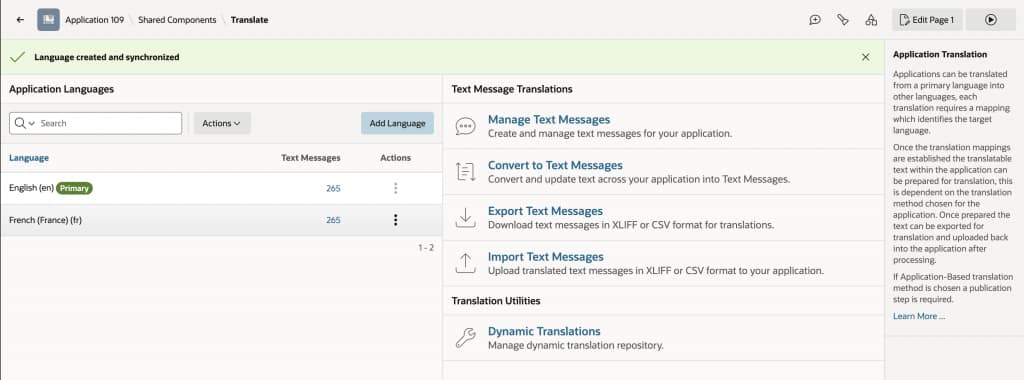Open the Actions dropdown menu
Image resolution: width=1024 pixels, height=380 pixels.
pyautogui.click(x=222, y=123)
